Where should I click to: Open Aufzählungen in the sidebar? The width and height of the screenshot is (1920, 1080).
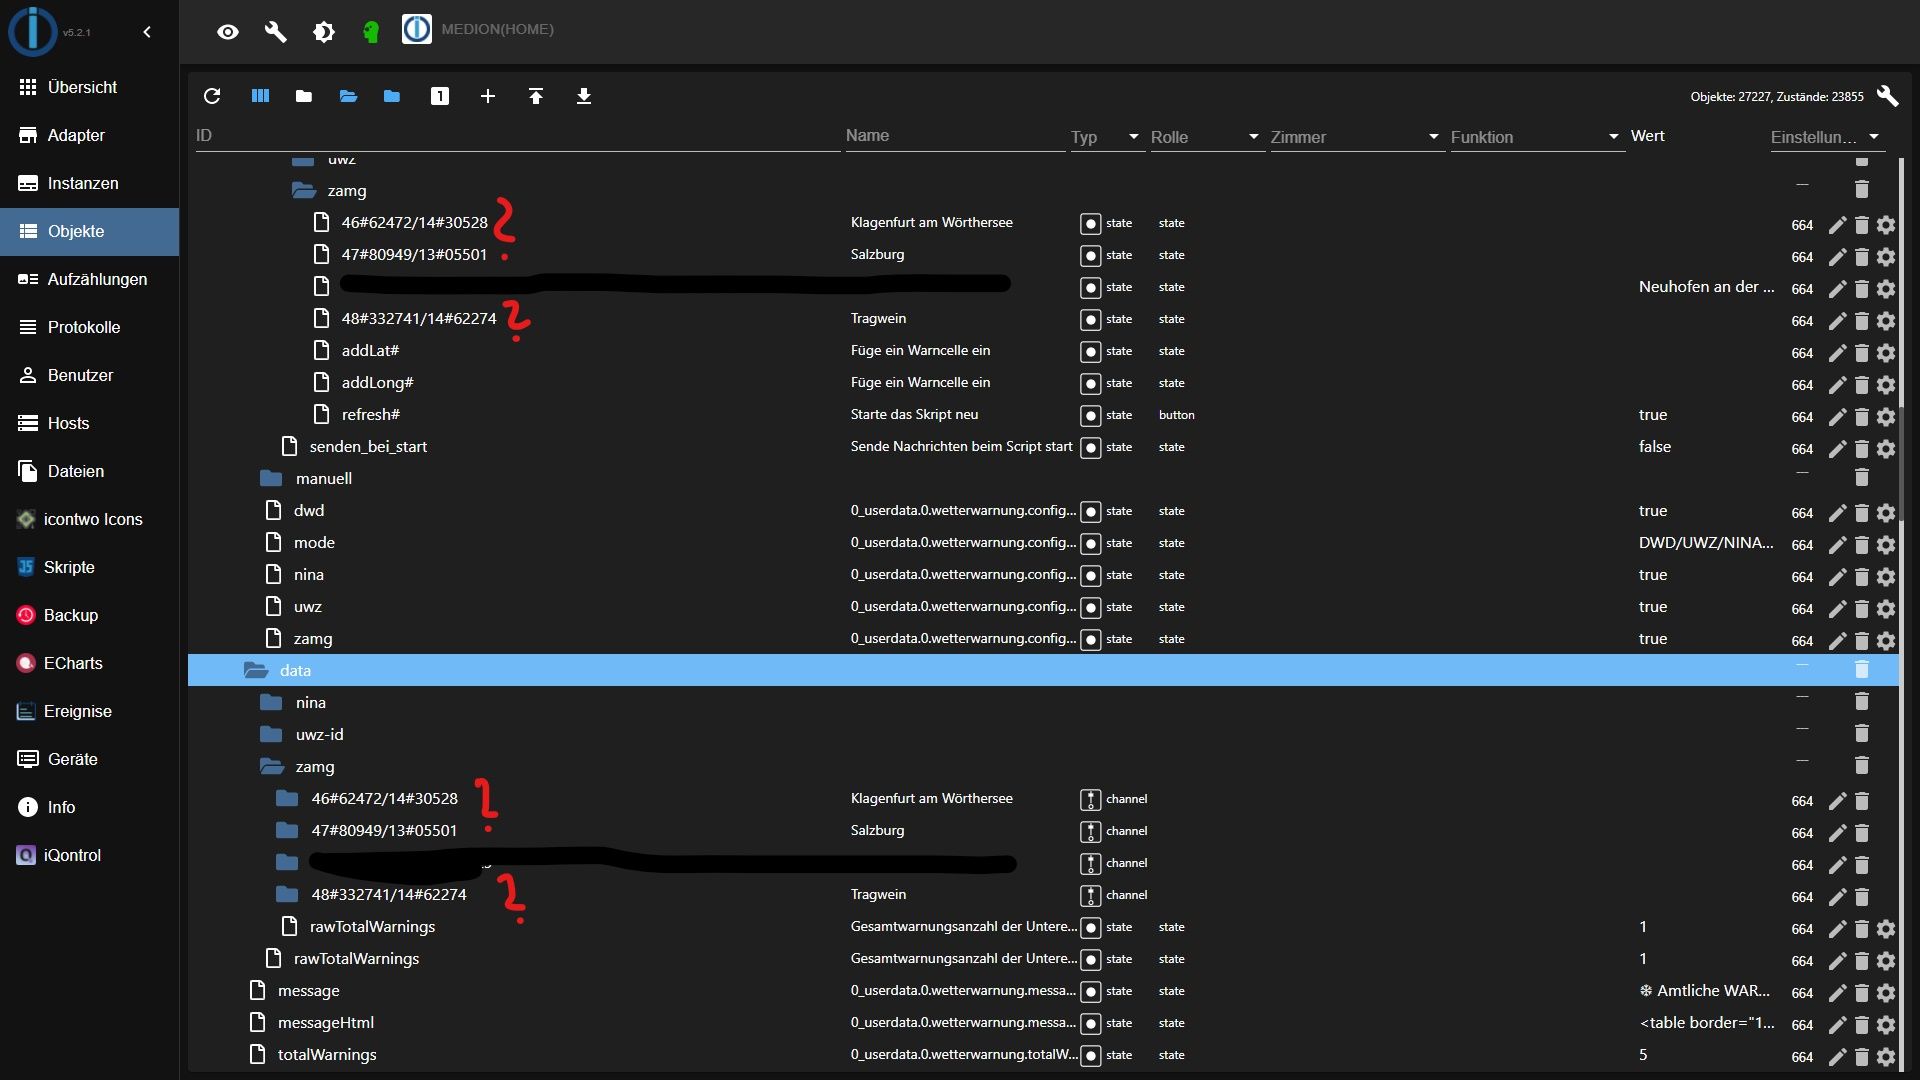click(90, 279)
